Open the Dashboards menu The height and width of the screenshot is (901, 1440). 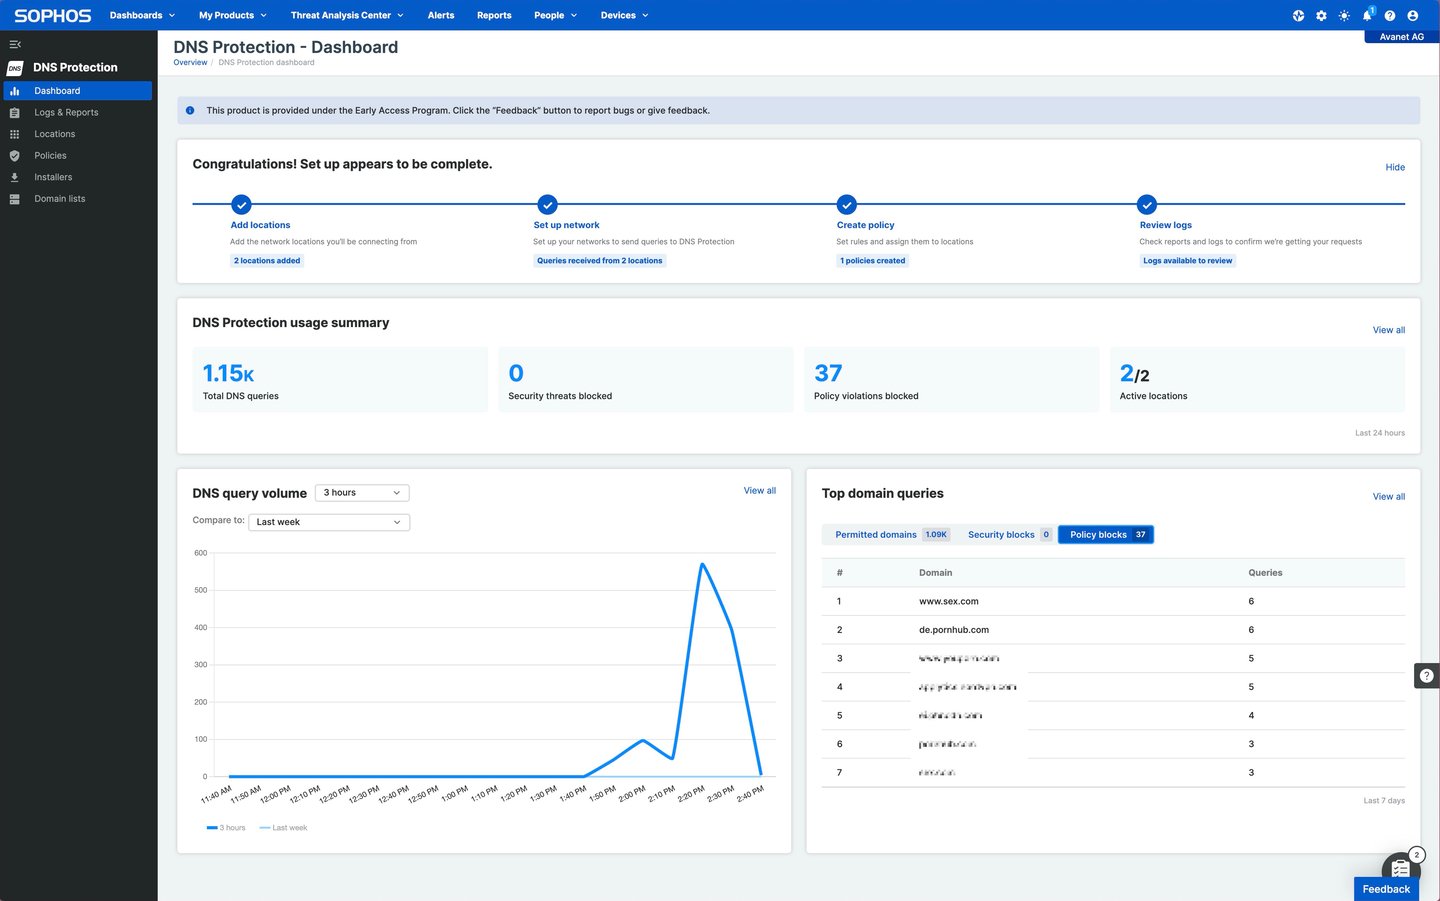[x=142, y=15]
